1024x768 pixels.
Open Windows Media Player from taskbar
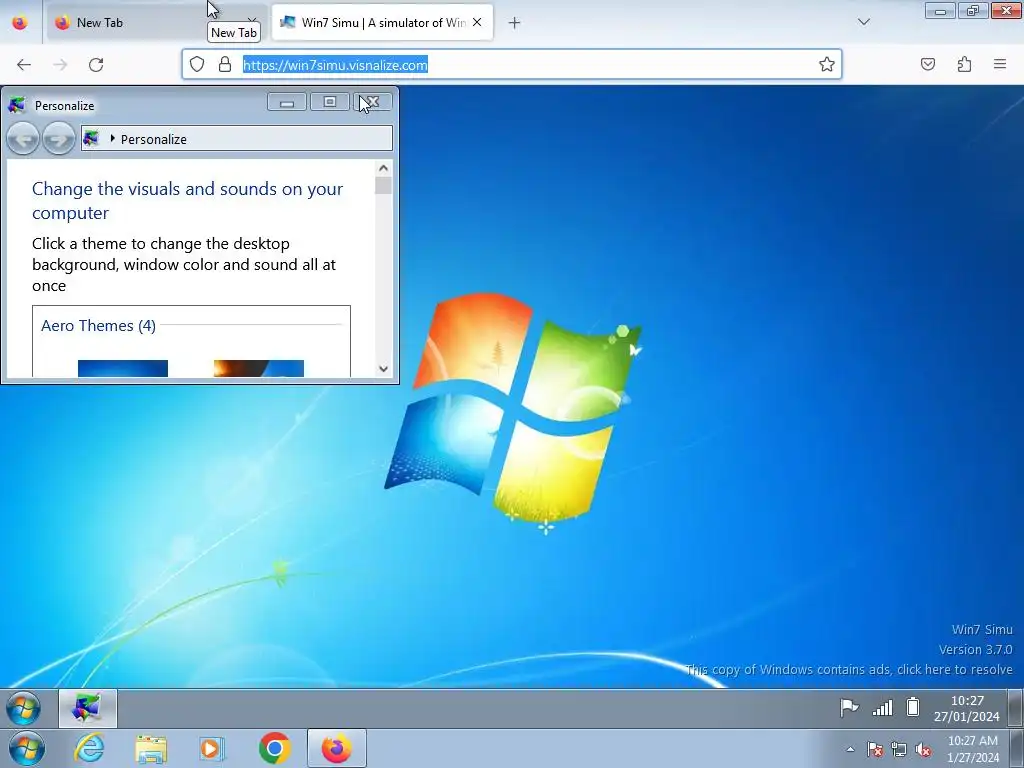tap(212, 748)
